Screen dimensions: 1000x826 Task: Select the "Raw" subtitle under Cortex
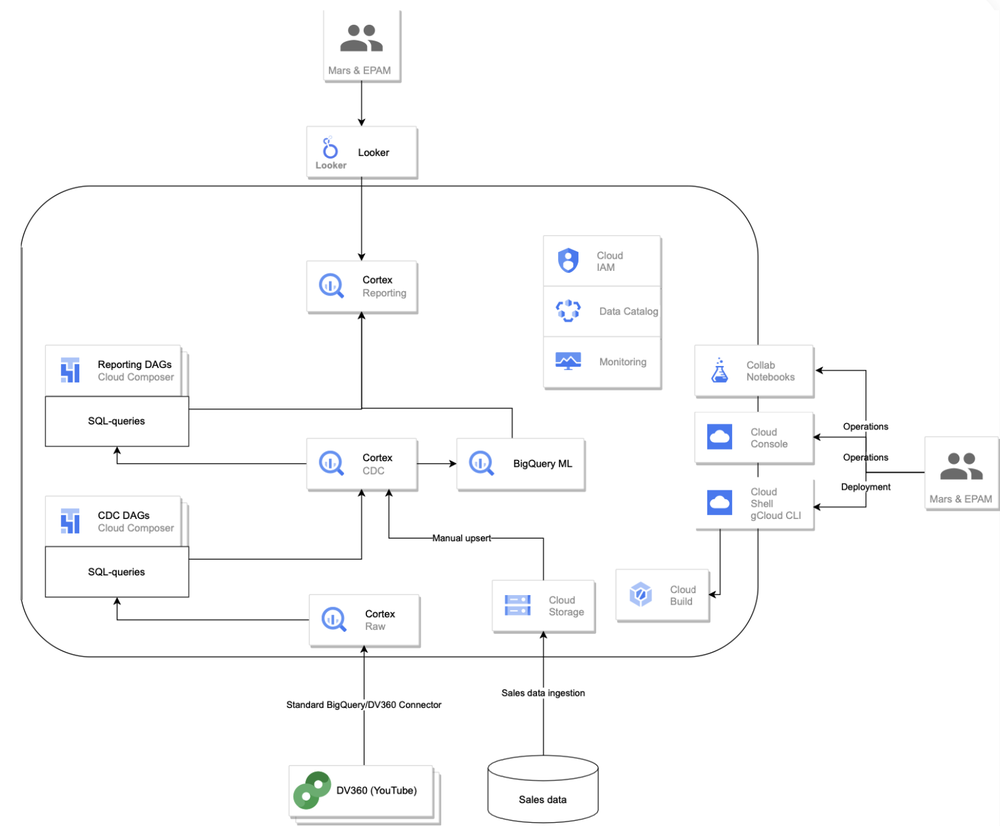click(x=375, y=626)
